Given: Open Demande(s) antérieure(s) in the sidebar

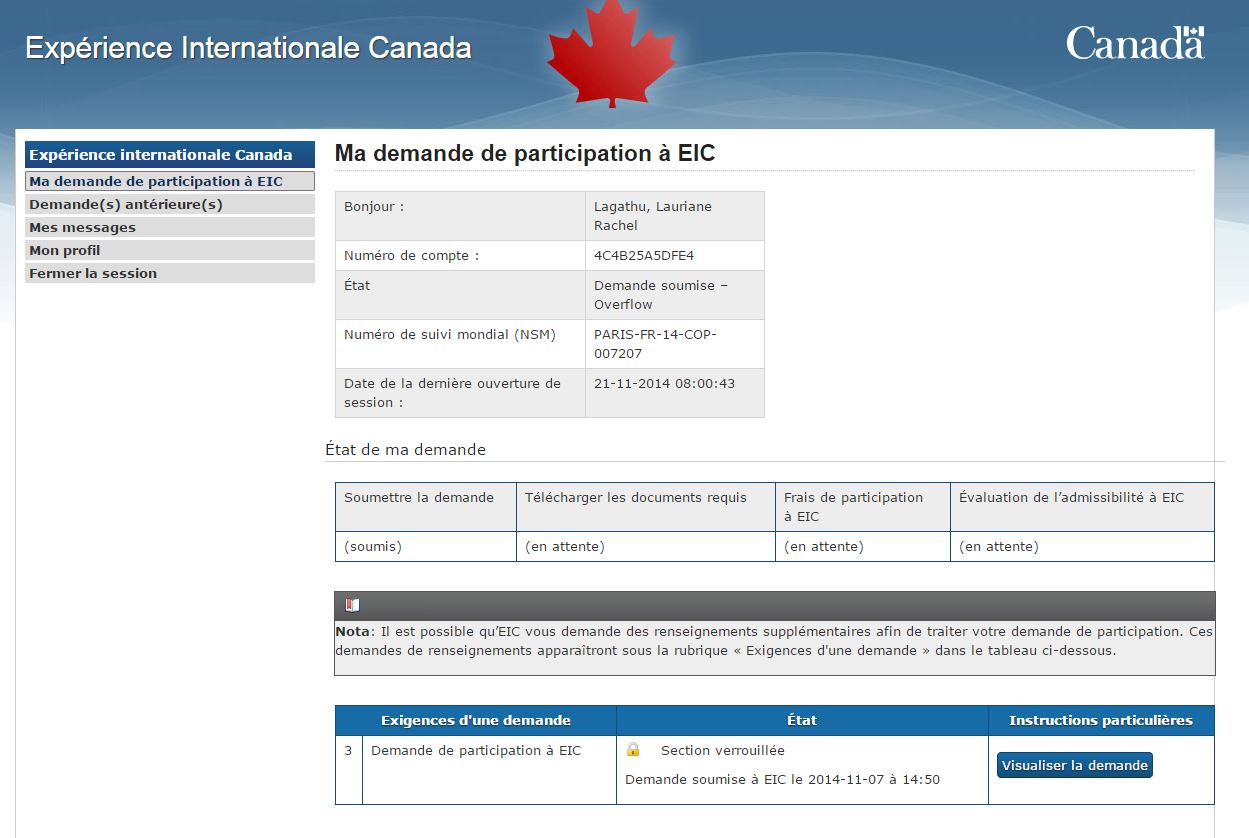Looking at the screenshot, I should coord(170,204).
